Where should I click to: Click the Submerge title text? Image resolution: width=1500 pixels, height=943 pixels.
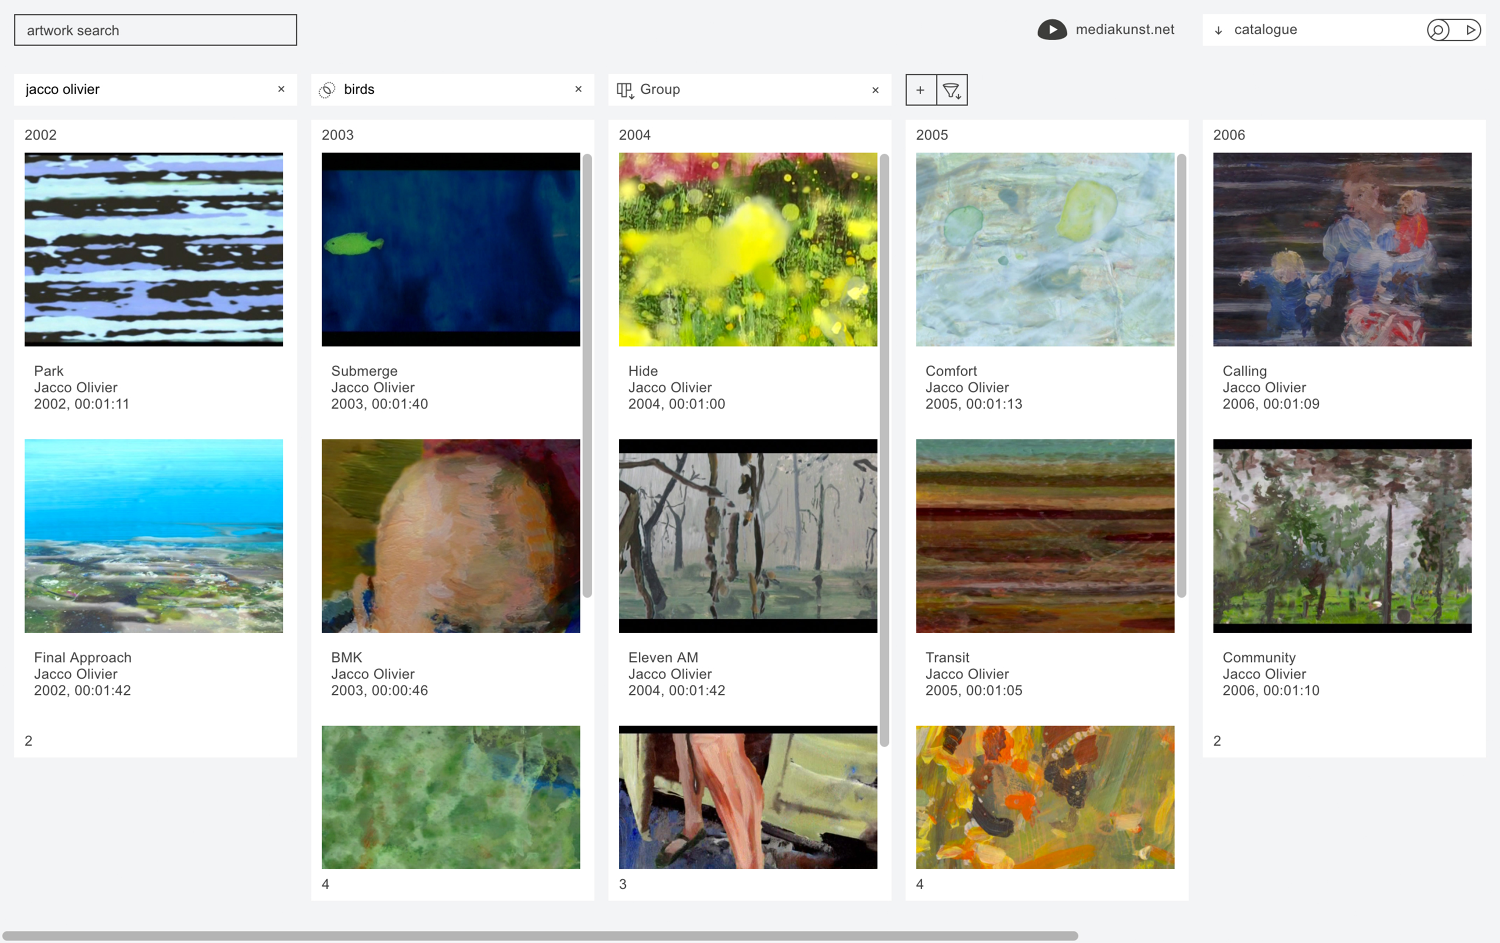coord(364,371)
